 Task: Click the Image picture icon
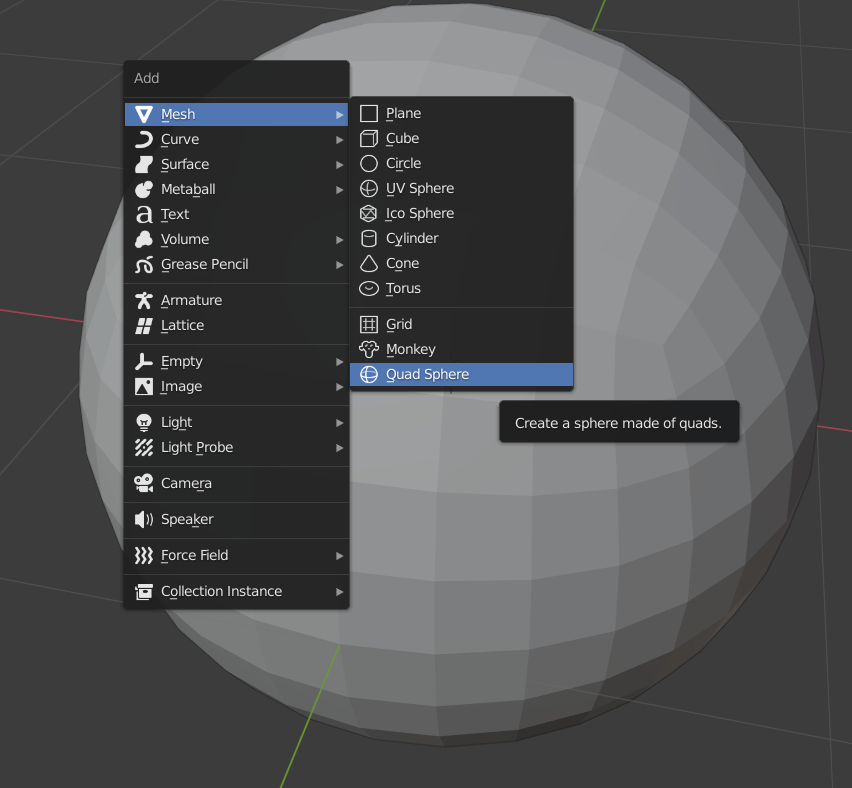[x=143, y=386]
